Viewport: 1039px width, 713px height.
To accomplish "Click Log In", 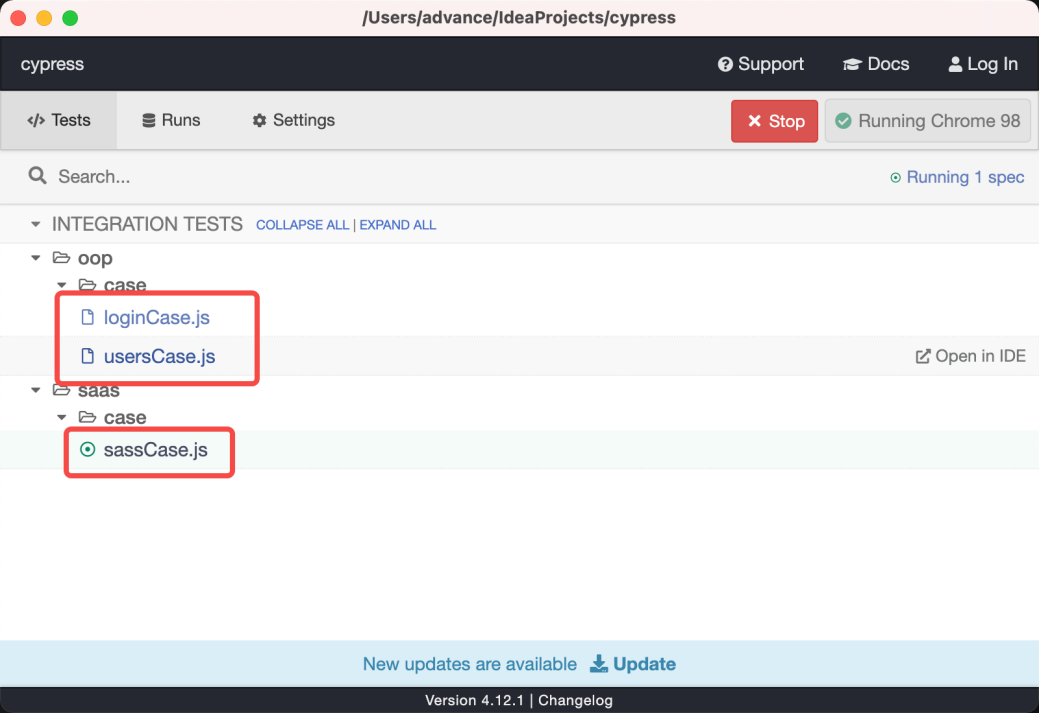I will [x=983, y=64].
